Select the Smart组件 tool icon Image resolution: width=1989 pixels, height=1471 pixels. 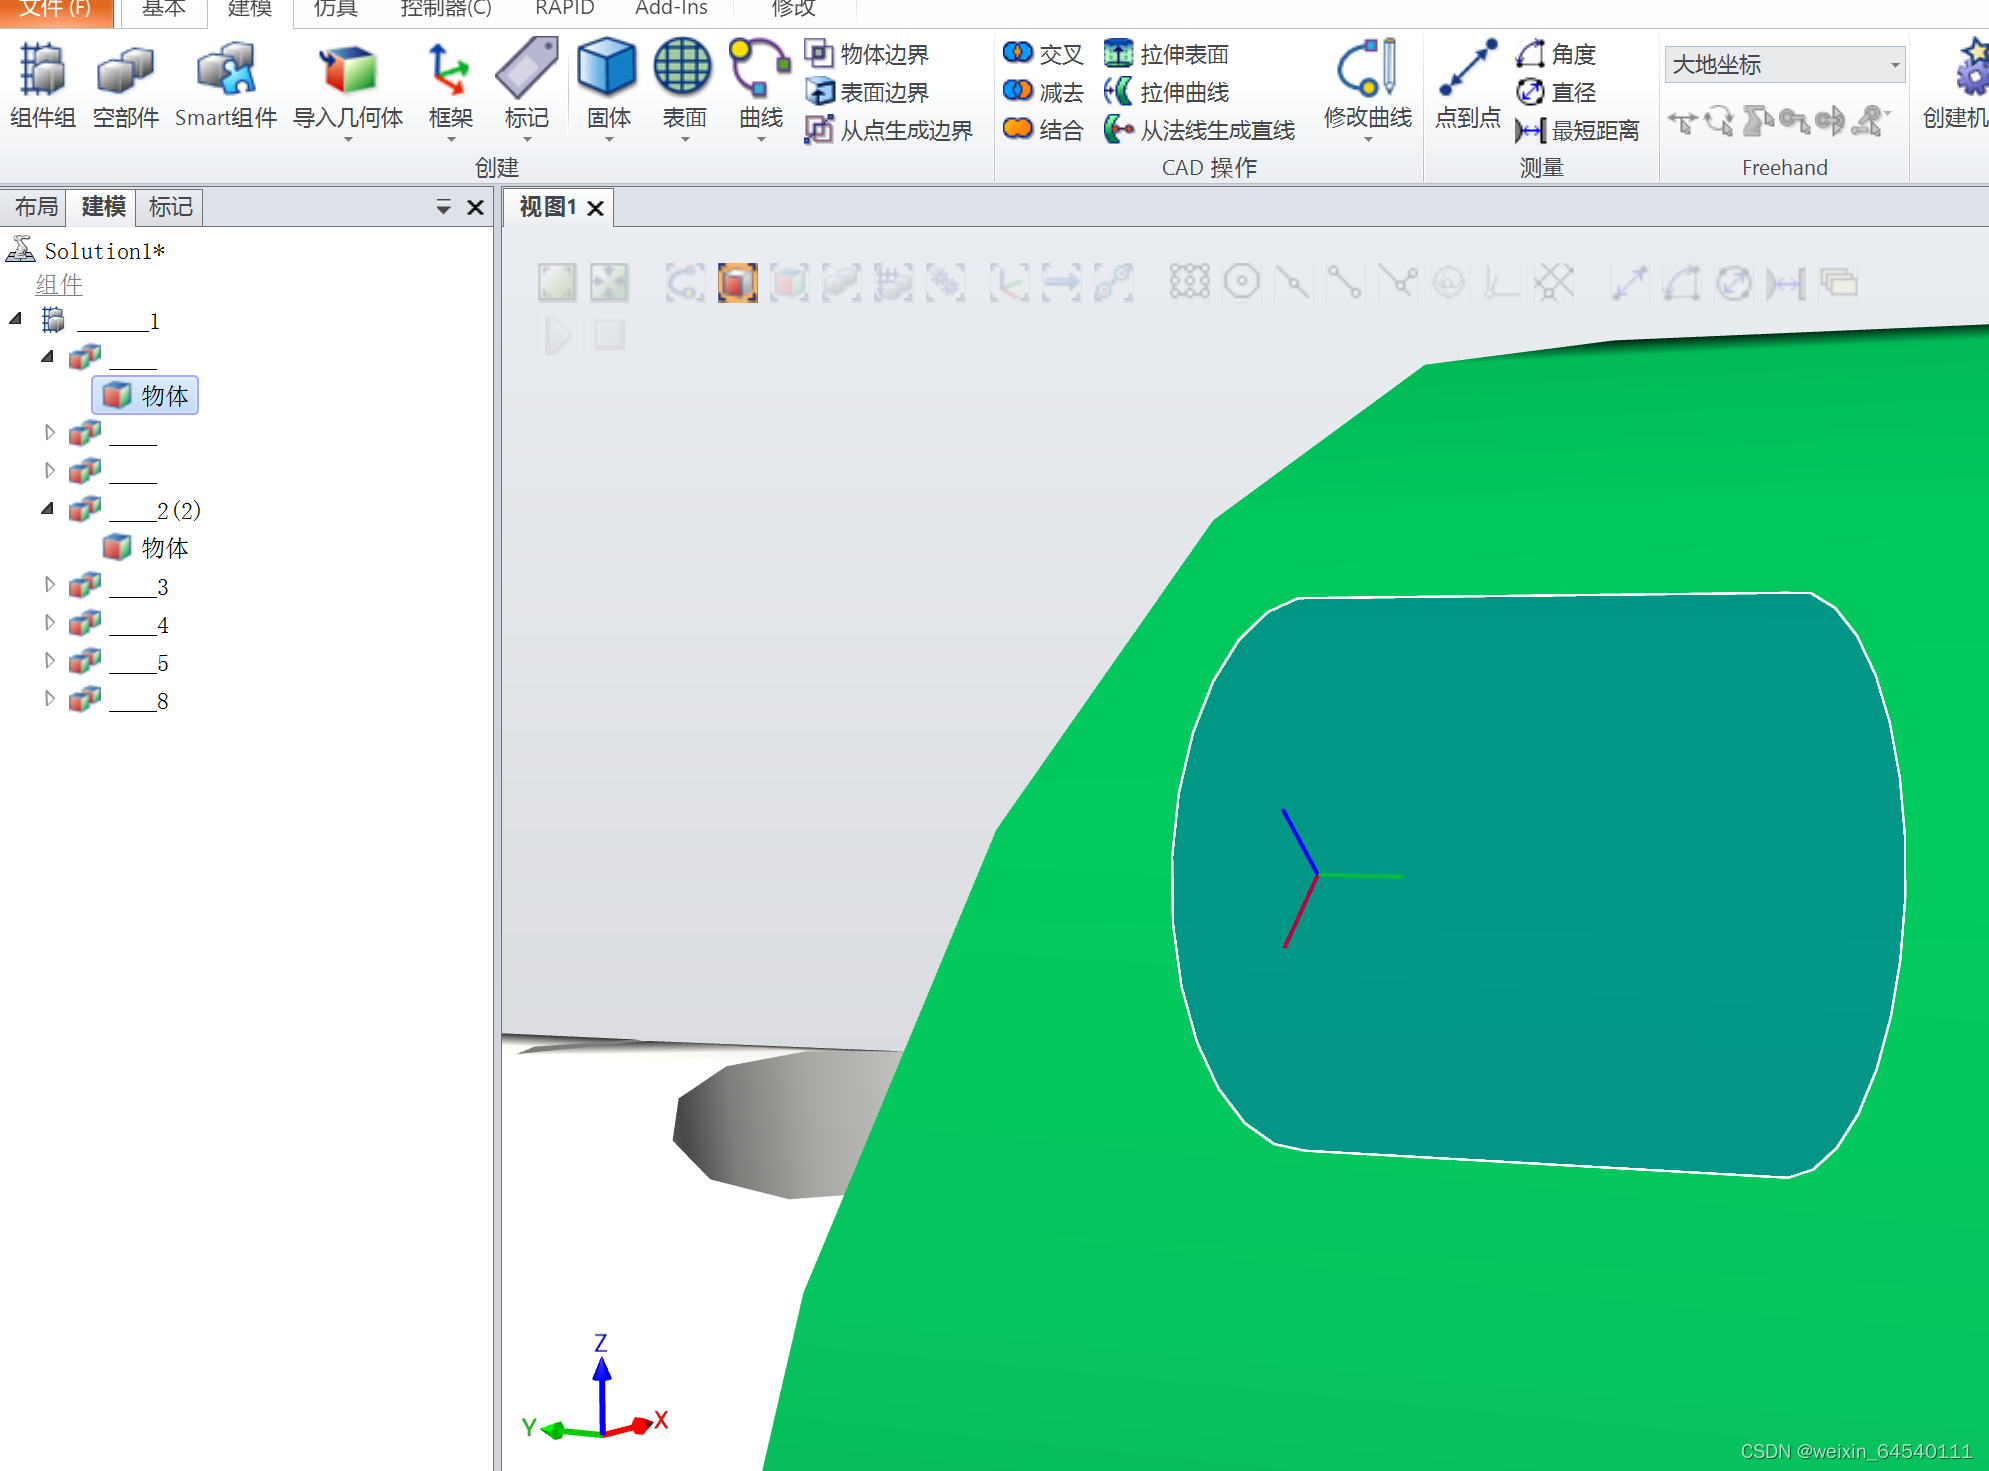click(226, 70)
